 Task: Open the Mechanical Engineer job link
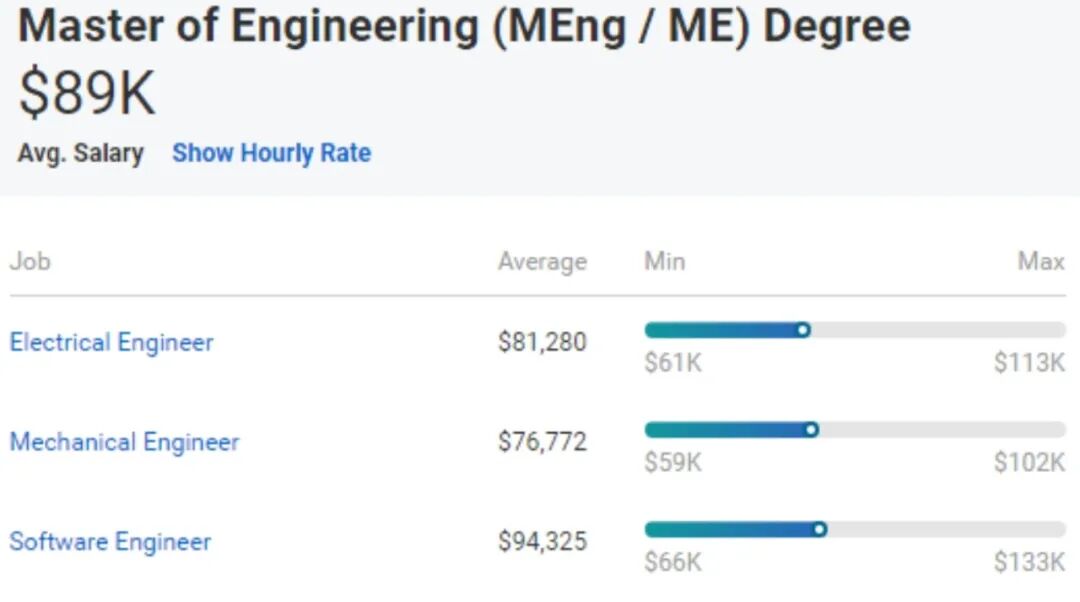tap(125, 442)
